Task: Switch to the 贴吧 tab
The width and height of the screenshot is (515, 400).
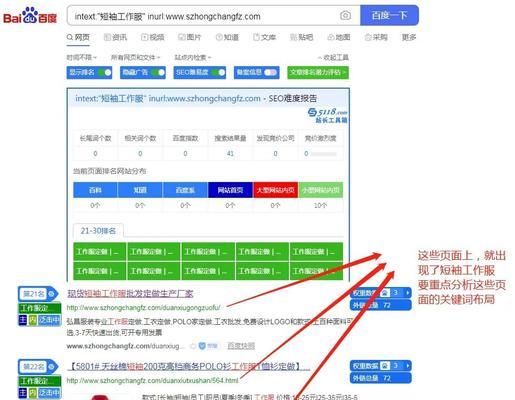Action: click(x=302, y=37)
